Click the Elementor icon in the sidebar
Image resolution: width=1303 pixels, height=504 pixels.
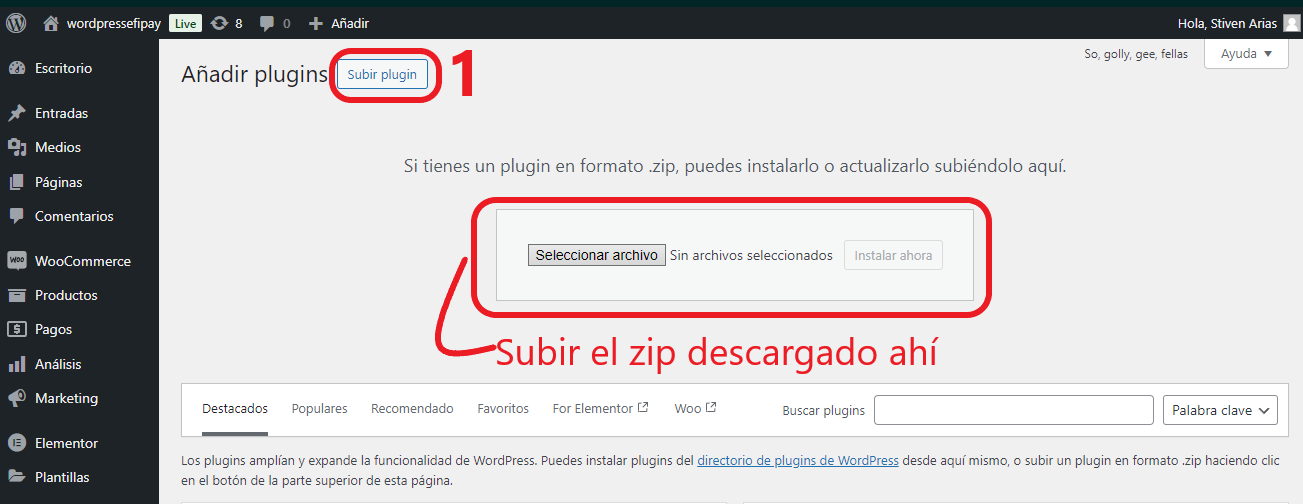[17, 443]
